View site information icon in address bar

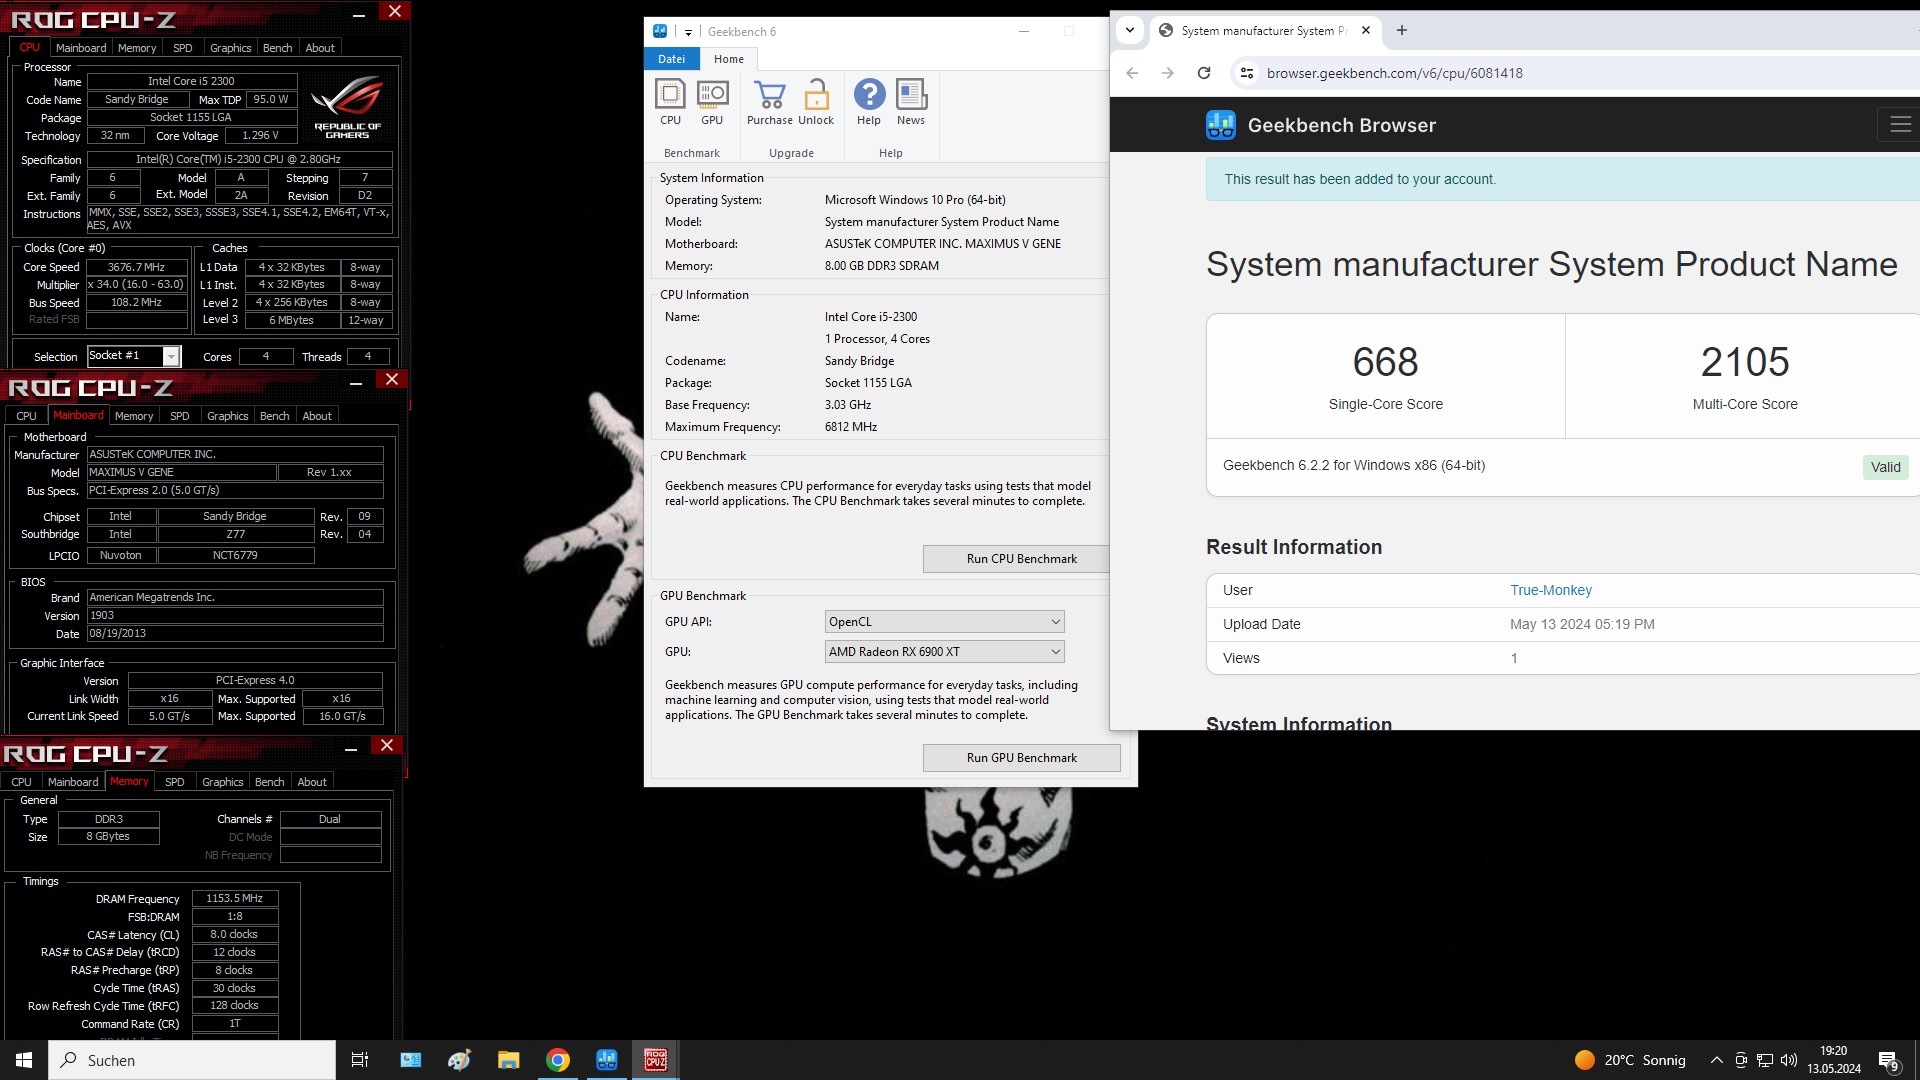(1246, 73)
